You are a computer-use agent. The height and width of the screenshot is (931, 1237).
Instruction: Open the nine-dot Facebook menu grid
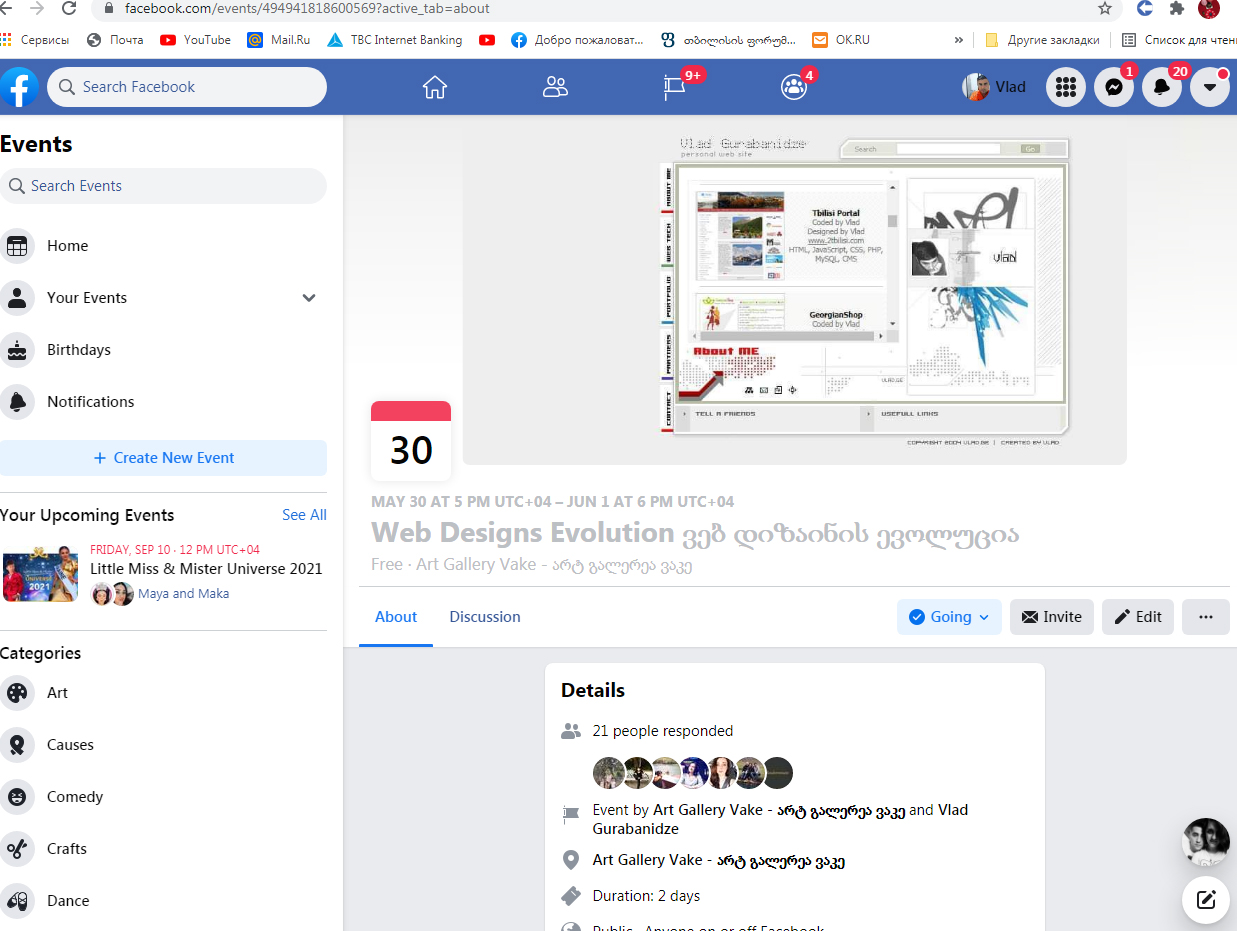[x=1066, y=88]
